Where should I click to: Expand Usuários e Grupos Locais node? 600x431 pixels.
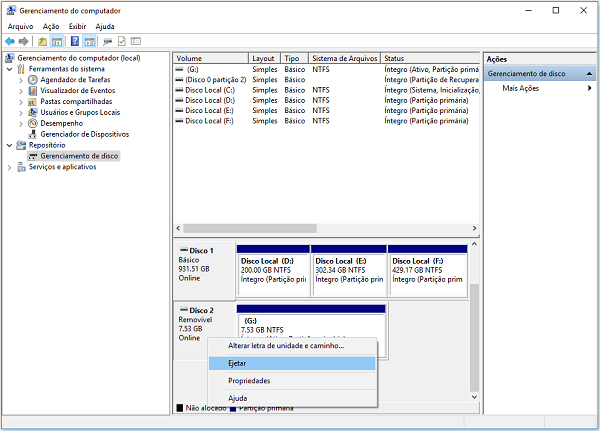[21, 112]
